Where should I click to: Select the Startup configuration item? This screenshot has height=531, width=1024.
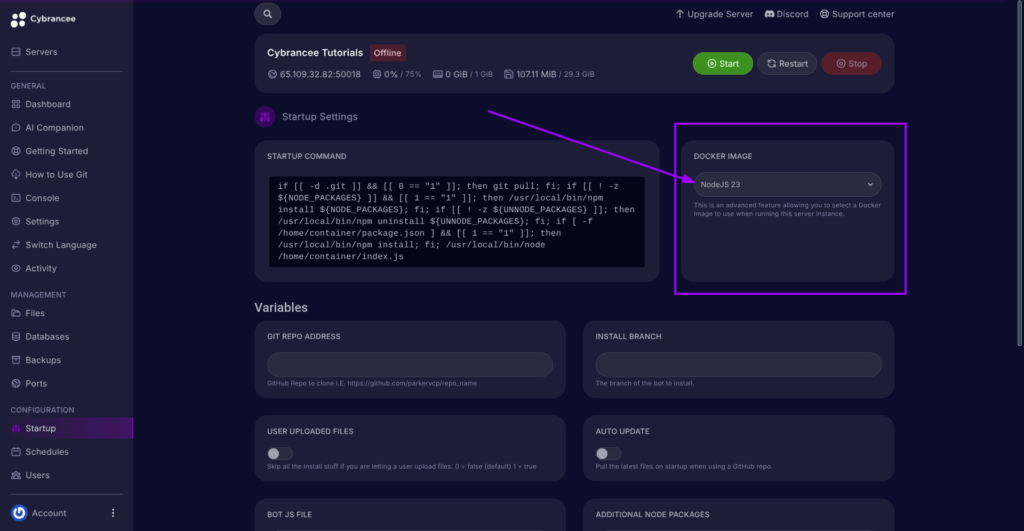tap(67, 428)
